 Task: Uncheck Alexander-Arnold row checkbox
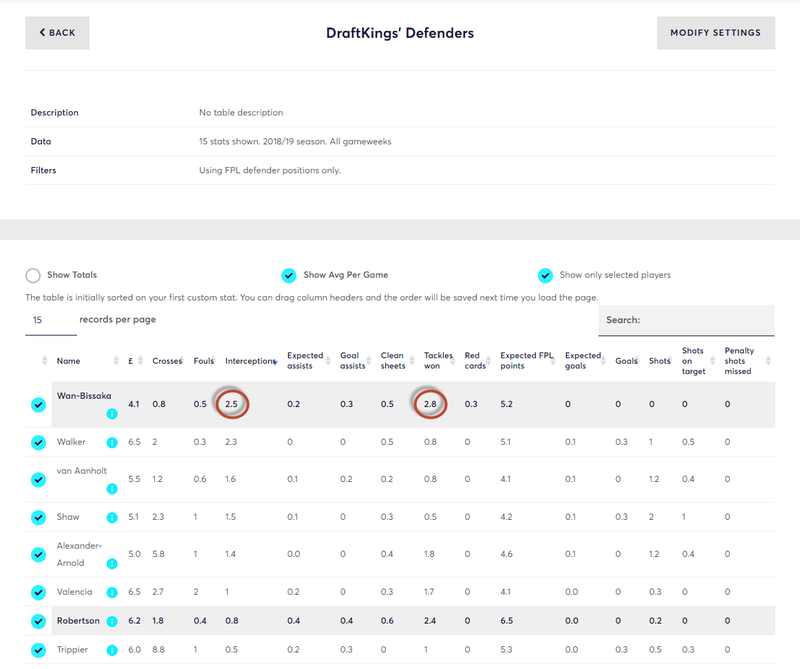pyautogui.click(x=38, y=555)
